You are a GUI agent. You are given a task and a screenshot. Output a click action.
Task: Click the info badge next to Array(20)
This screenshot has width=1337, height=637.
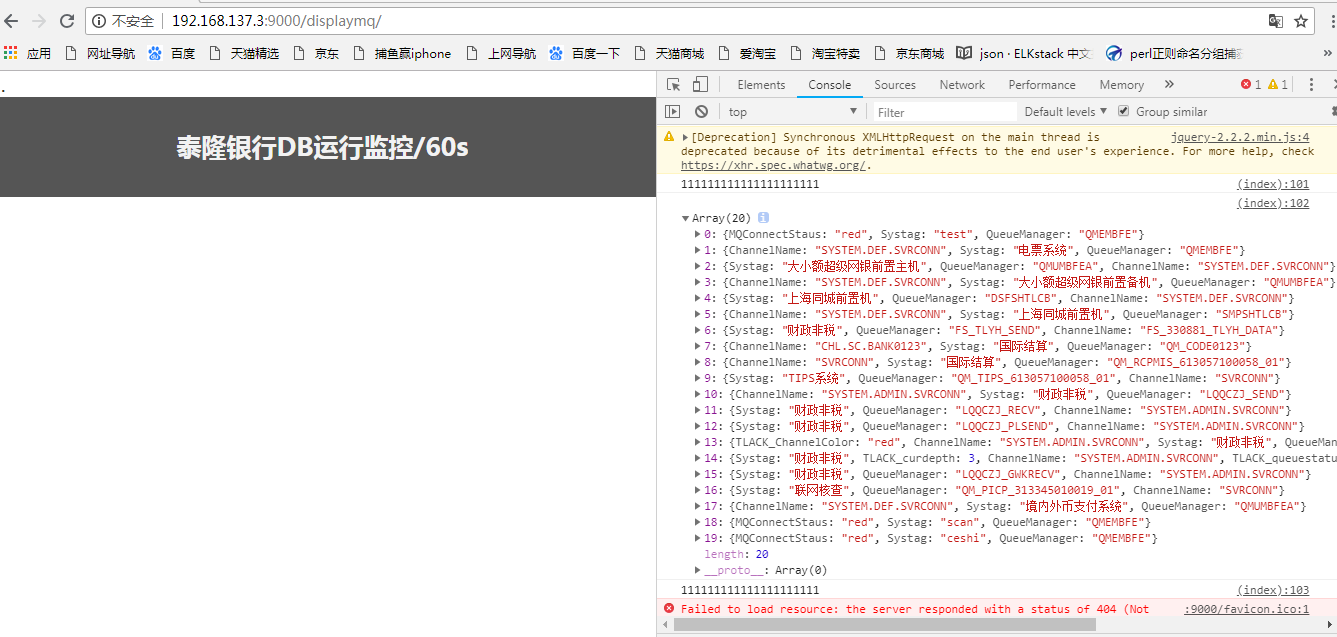[763, 218]
